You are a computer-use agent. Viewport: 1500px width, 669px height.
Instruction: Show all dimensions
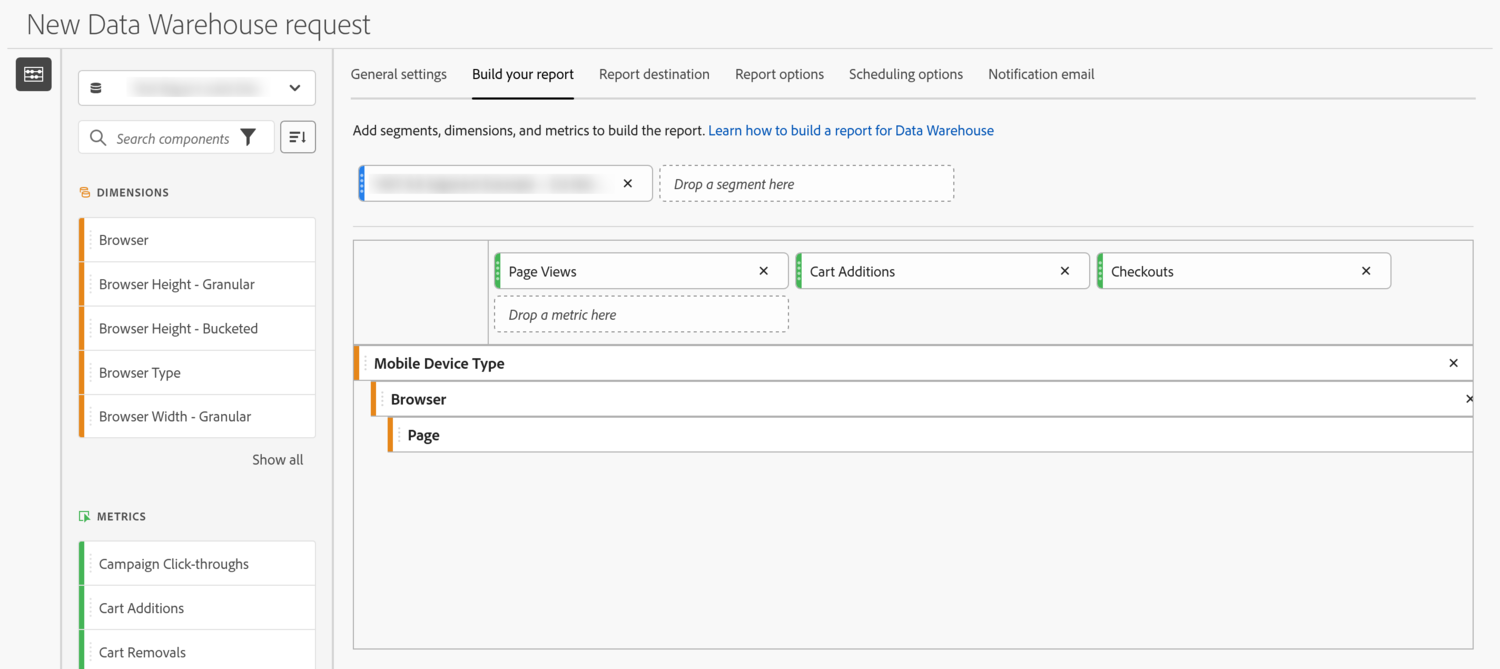277,460
